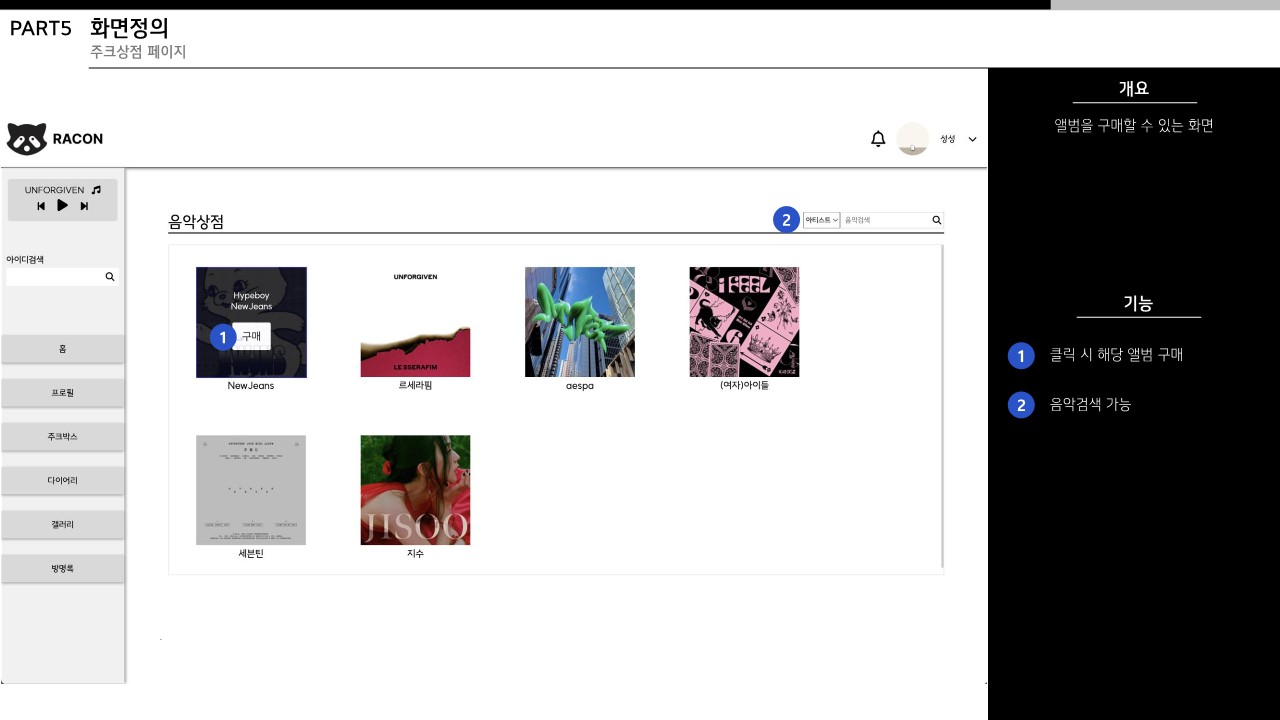Skip to next track in player

(x=84, y=206)
